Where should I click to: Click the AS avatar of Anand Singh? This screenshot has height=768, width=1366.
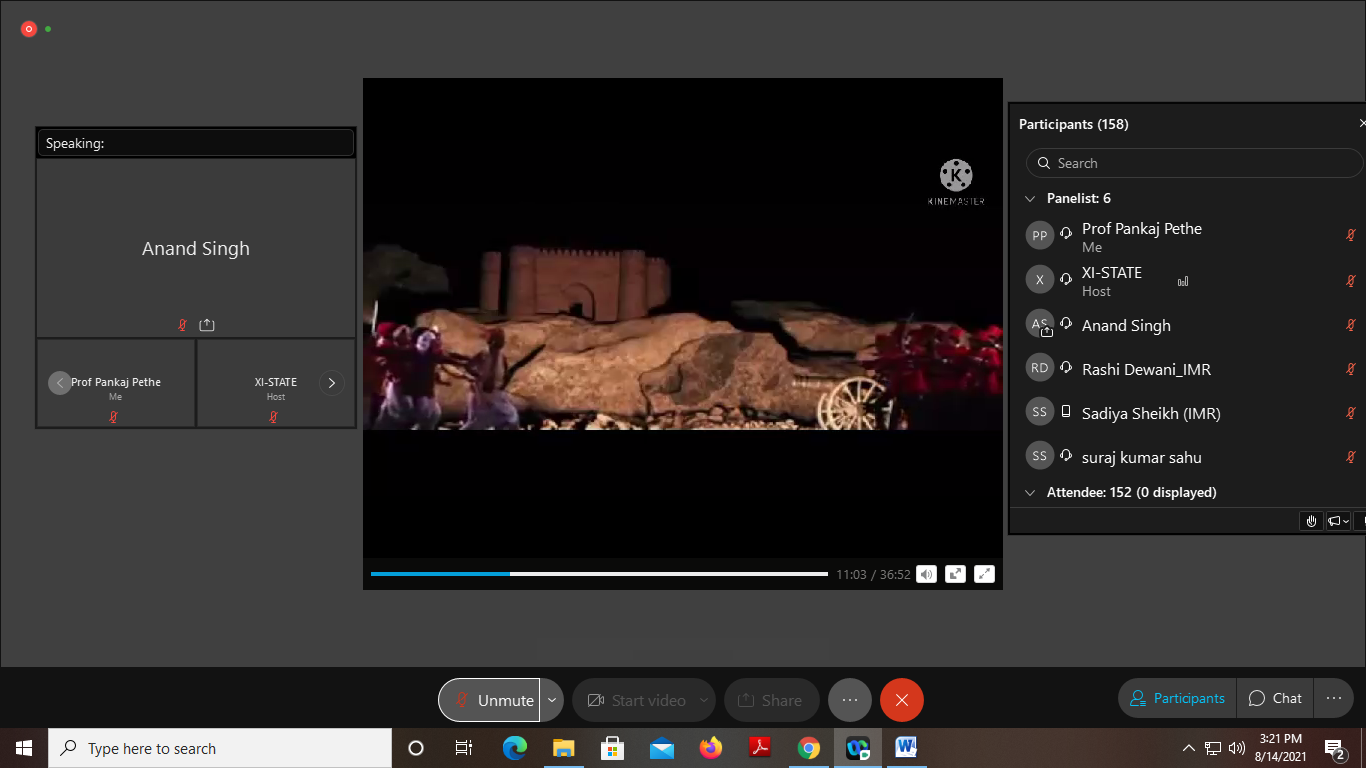tap(1040, 324)
